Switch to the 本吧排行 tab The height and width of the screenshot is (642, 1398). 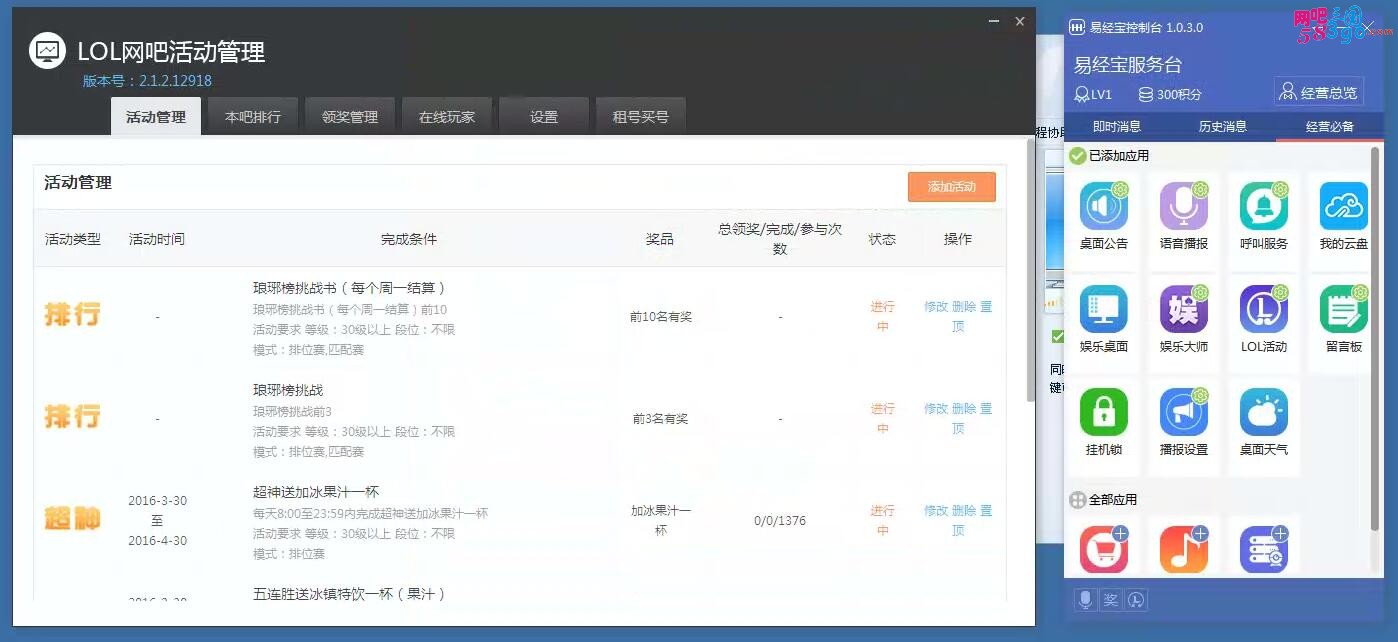253,117
